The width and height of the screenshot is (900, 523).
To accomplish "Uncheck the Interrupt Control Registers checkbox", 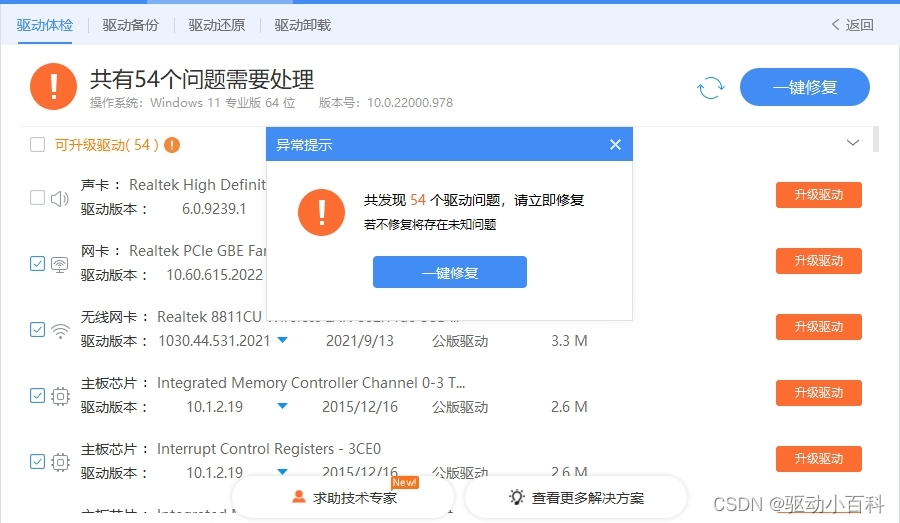I will click(37, 462).
